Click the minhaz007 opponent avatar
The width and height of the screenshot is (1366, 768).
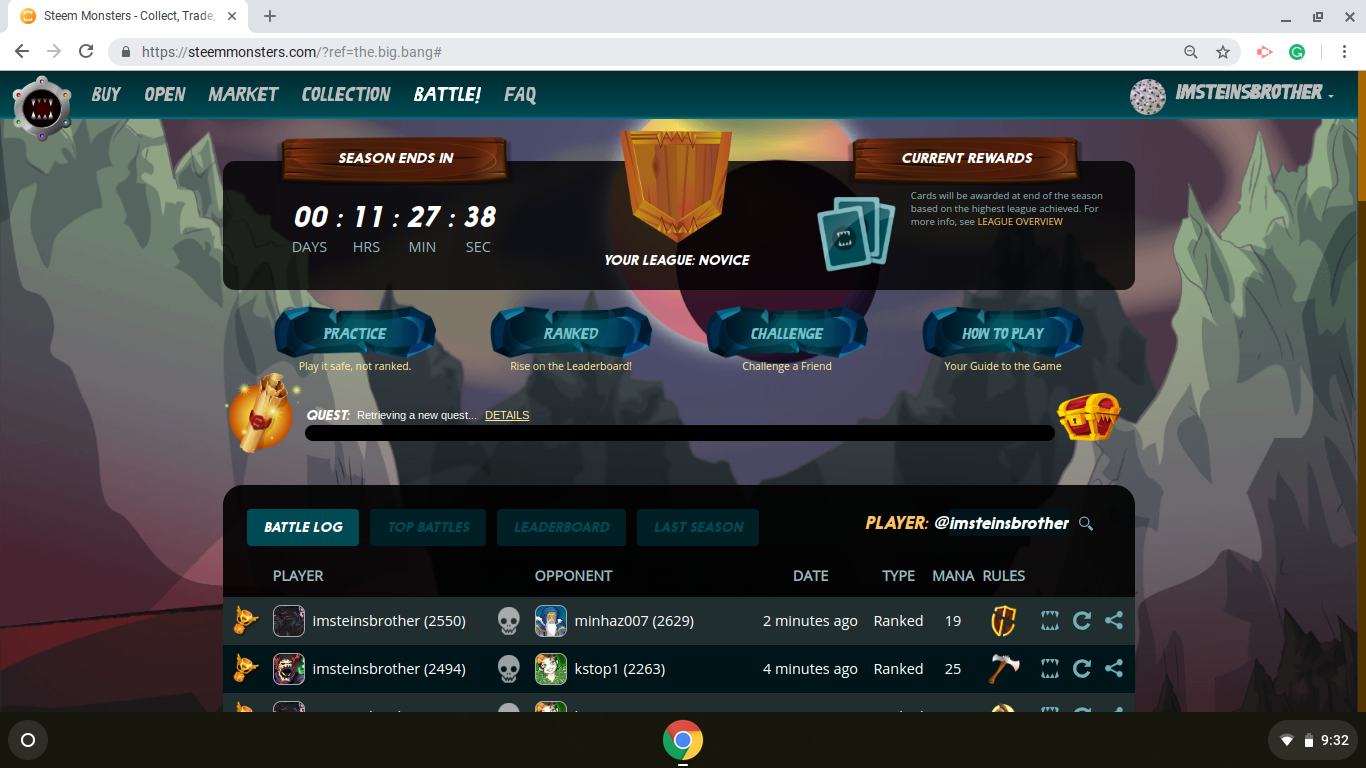click(x=551, y=621)
